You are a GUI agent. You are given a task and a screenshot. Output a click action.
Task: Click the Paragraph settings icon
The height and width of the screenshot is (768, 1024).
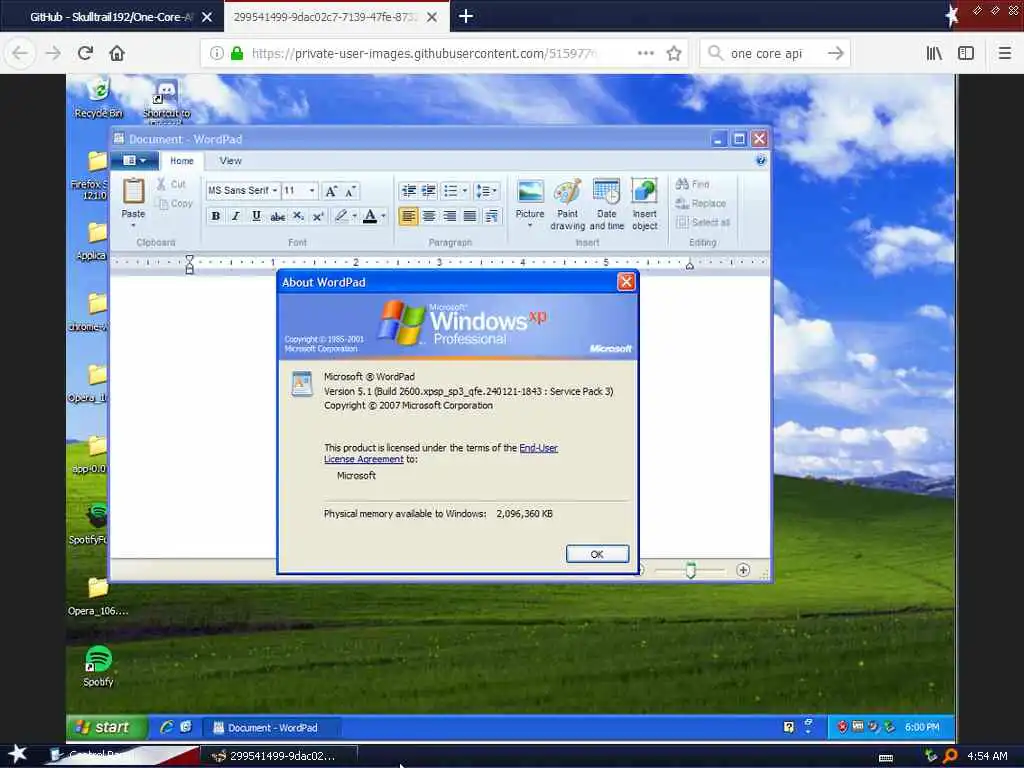(491, 216)
